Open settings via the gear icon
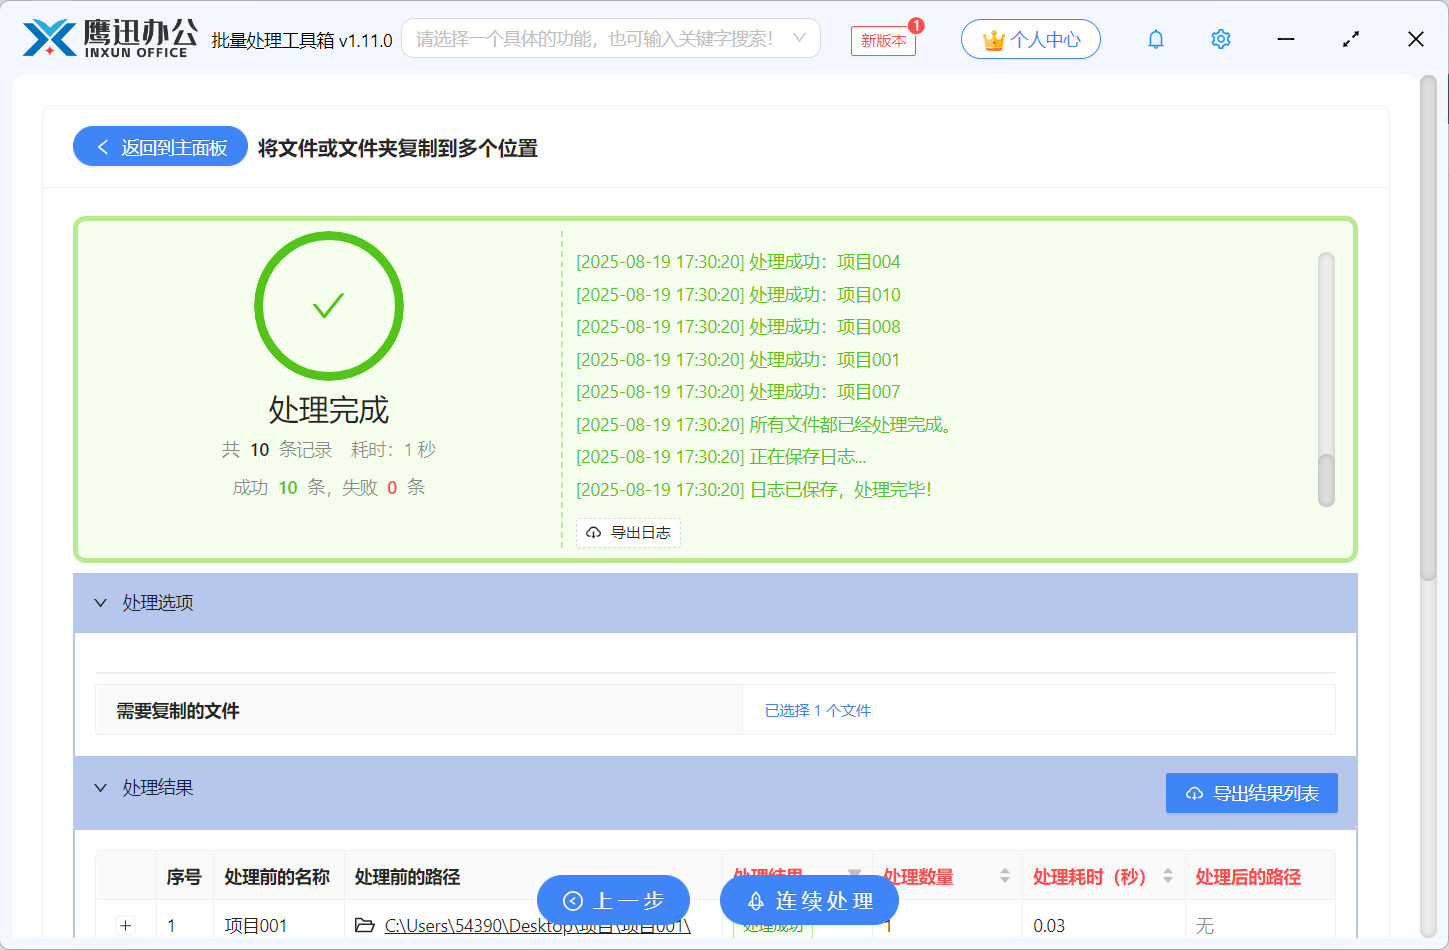Viewport: 1449px width, 950px height. click(x=1220, y=39)
